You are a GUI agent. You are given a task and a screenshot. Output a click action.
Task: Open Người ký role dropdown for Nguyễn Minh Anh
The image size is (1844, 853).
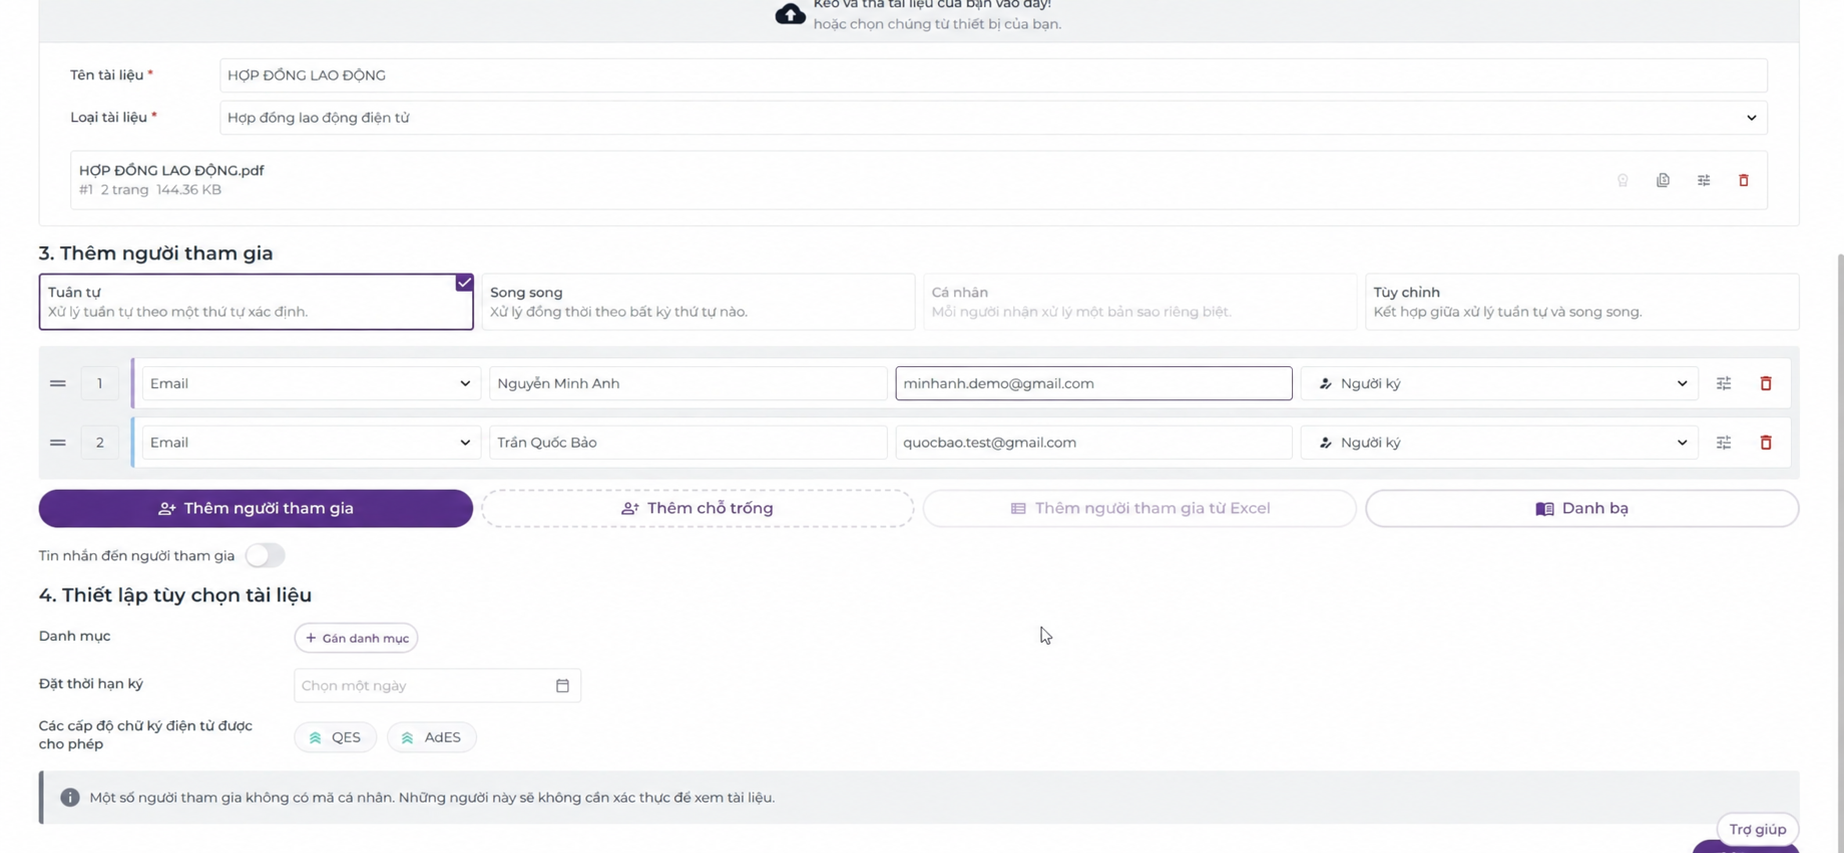(x=1499, y=383)
